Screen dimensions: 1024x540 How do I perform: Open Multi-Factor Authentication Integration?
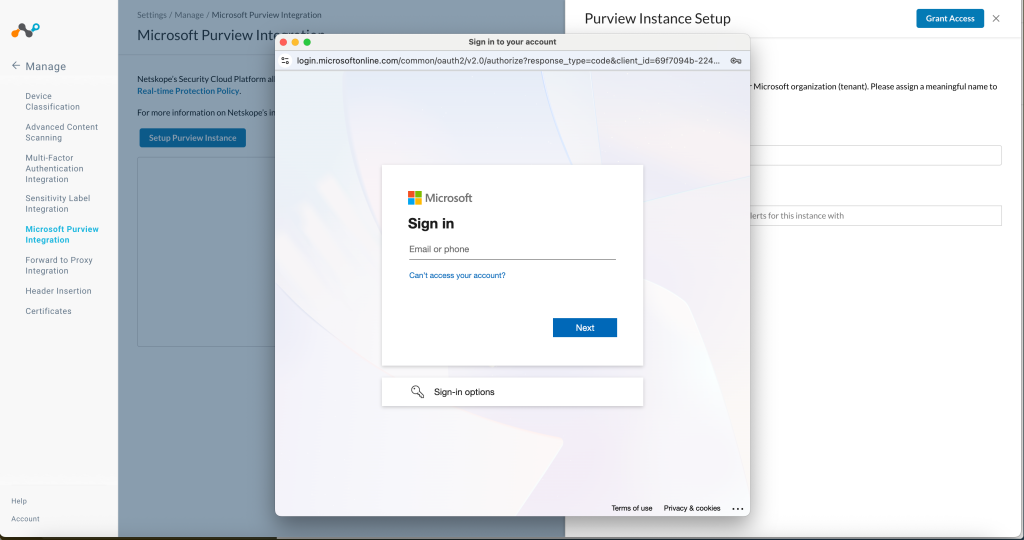pos(54,168)
